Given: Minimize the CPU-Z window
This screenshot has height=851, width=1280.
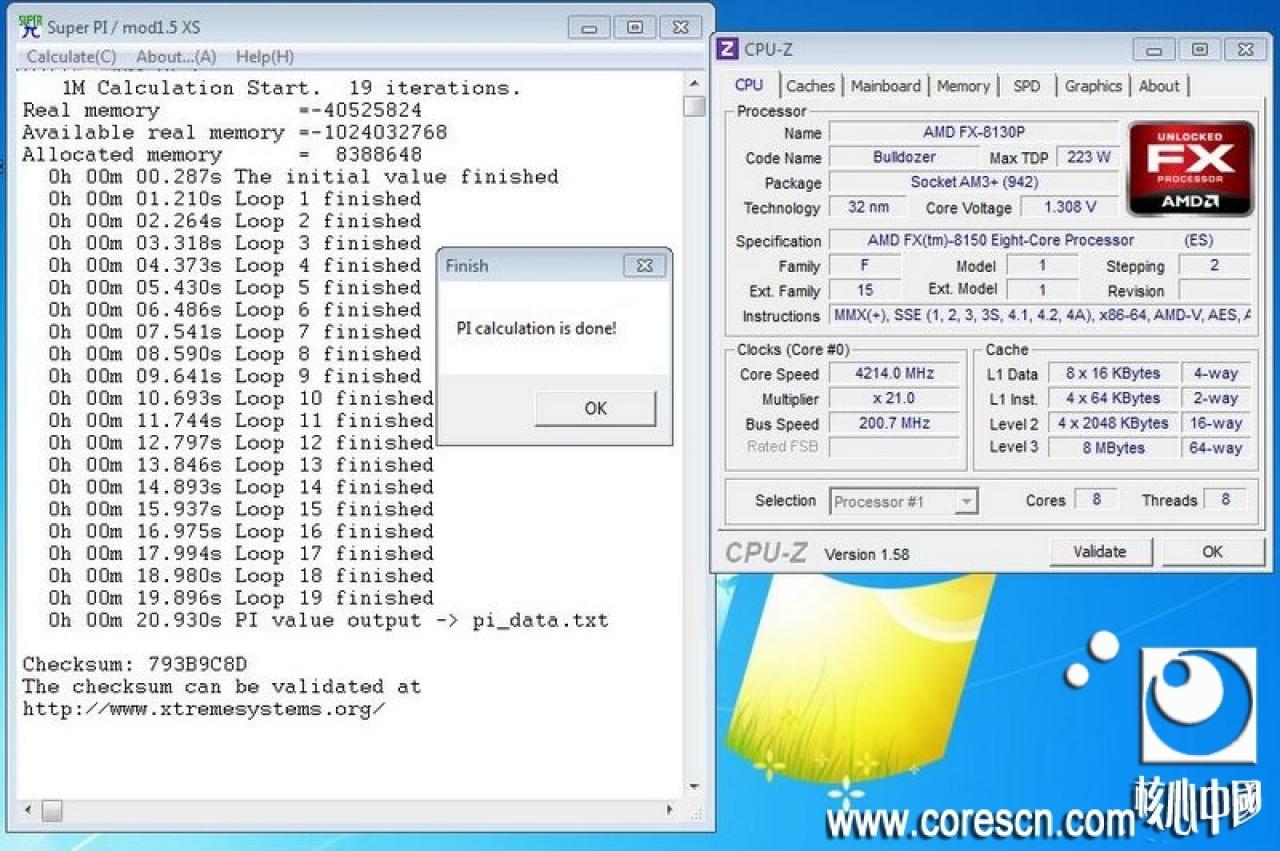Looking at the screenshot, I should [x=1154, y=49].
